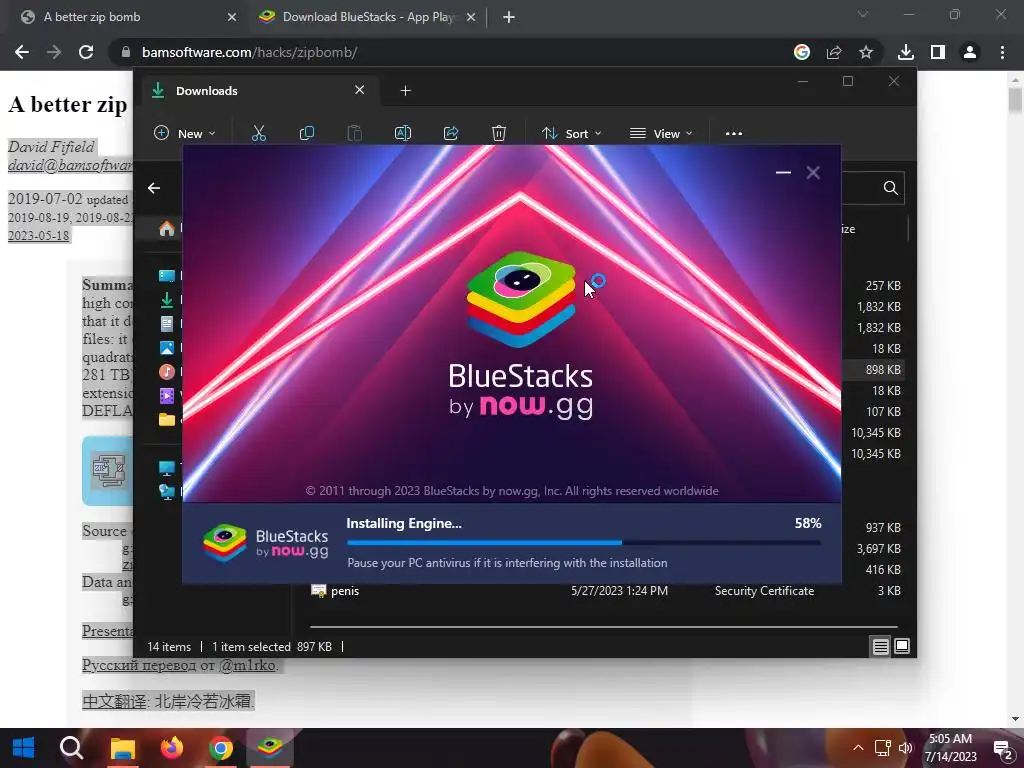Click the Google icon in the address bar

point(802,52)
